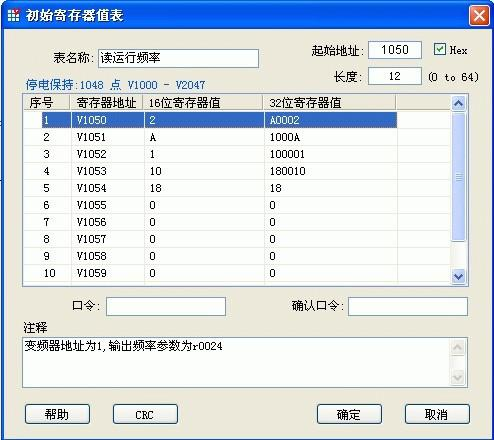Click the length field showing 12
The image size is (494, 440).
pyautogui.click(x=395, y=76)
